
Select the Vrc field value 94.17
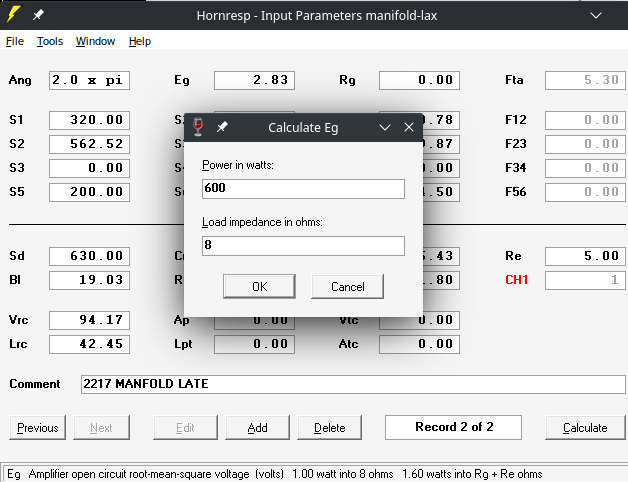click(x=89, y=321)
